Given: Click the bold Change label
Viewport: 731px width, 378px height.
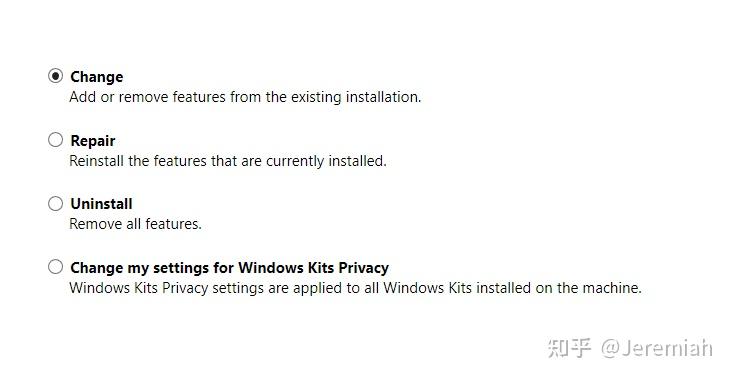Looking at the screenshot, I should point(97,77).
